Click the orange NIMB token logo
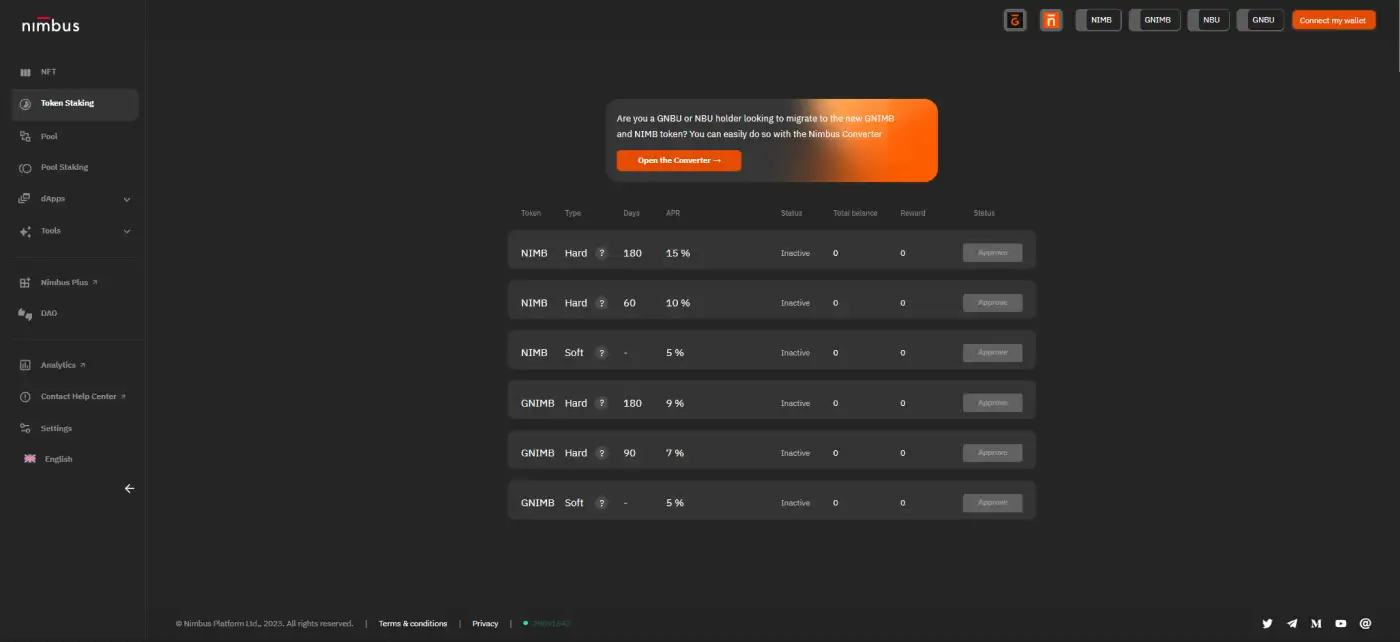The width and height of the screenshot is (1400, 642). click(x=1051, y=20)
